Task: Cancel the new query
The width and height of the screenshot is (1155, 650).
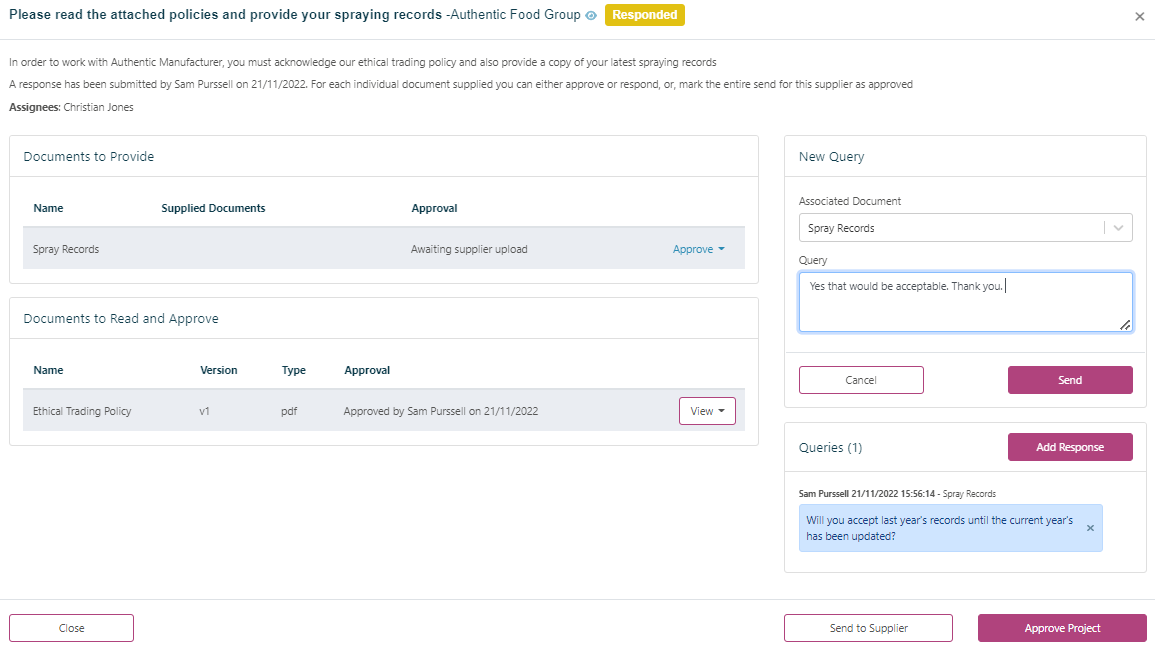Action: point(861,380)
